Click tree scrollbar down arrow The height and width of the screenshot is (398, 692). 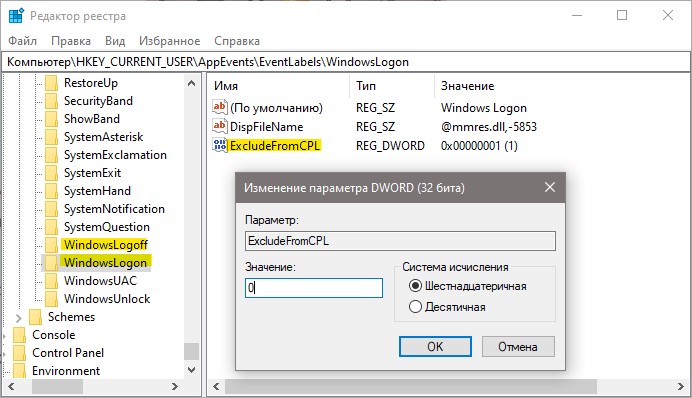192,370
